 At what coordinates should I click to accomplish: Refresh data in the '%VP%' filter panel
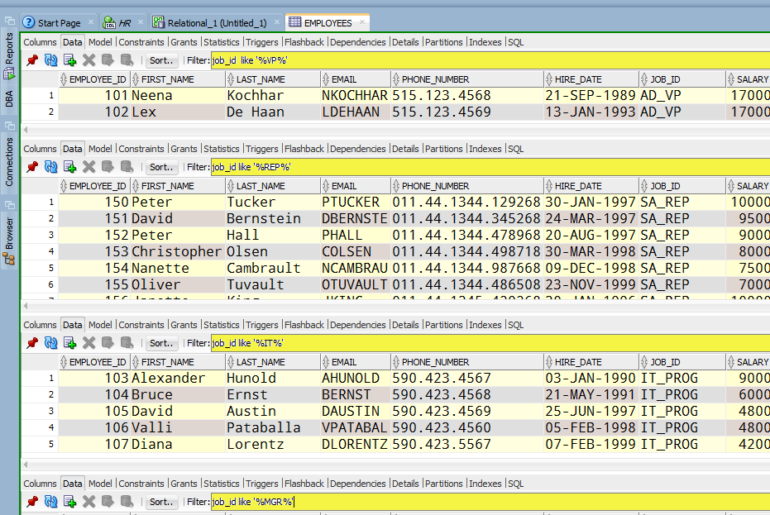pyautogui.click(x=51, y=60)
